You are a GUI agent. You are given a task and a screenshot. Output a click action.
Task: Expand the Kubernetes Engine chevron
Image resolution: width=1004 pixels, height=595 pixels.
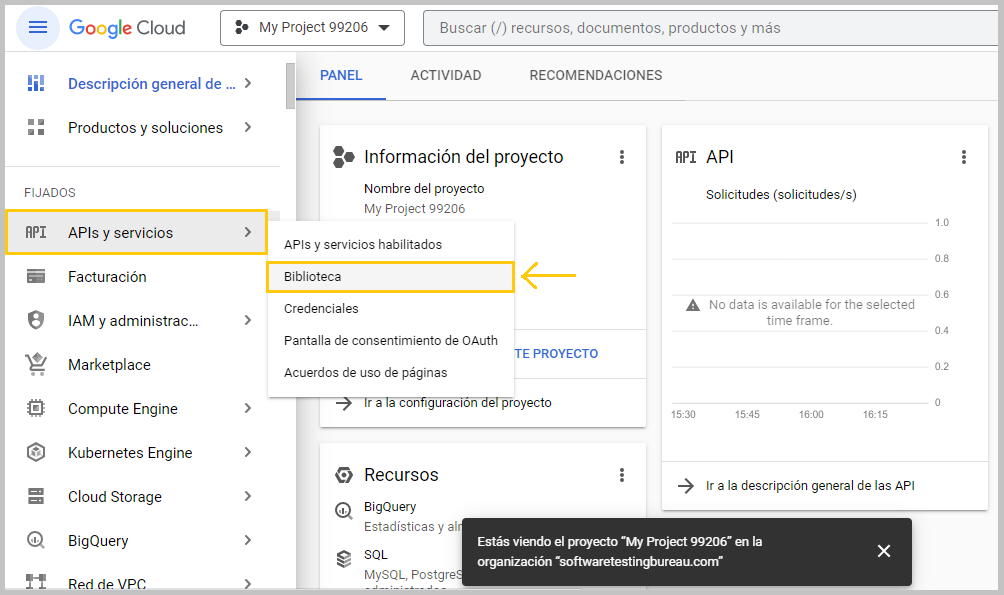pyautogui.click(x=248, y=452)
